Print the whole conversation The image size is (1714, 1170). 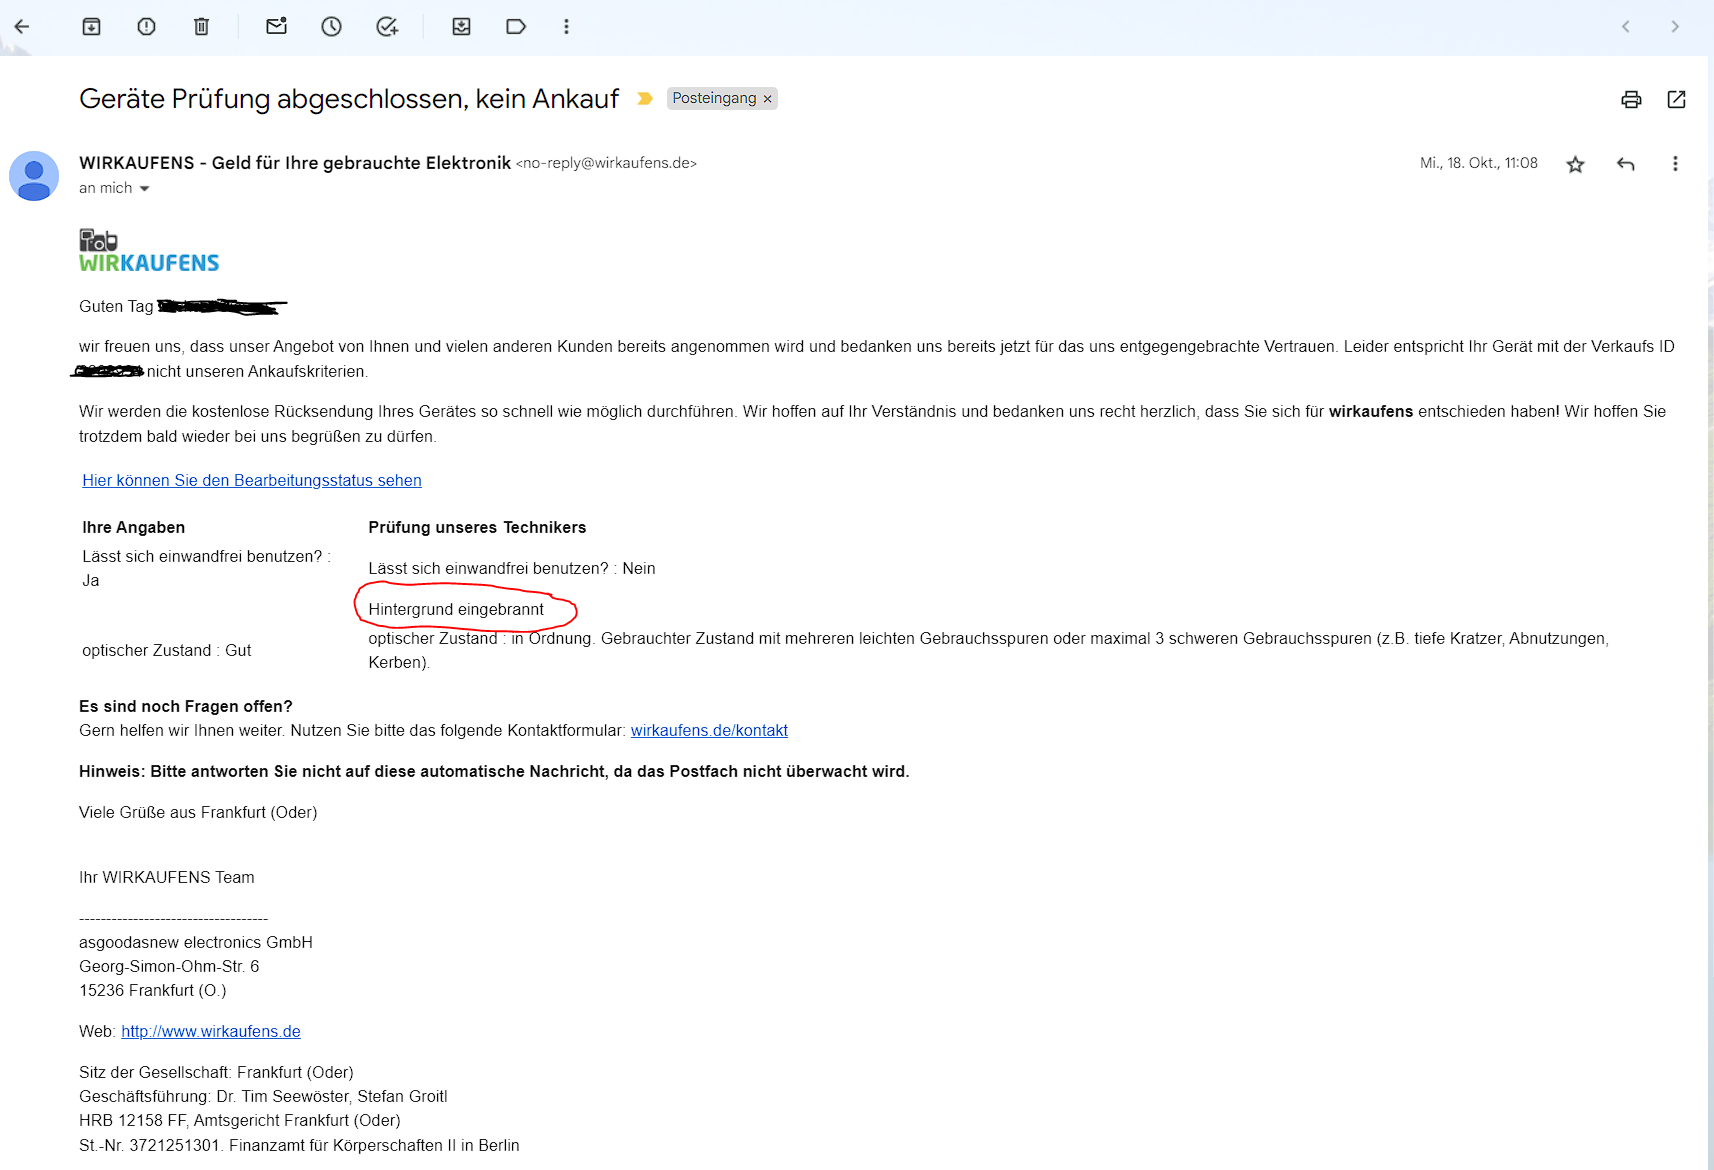[x=1631, y=99]
